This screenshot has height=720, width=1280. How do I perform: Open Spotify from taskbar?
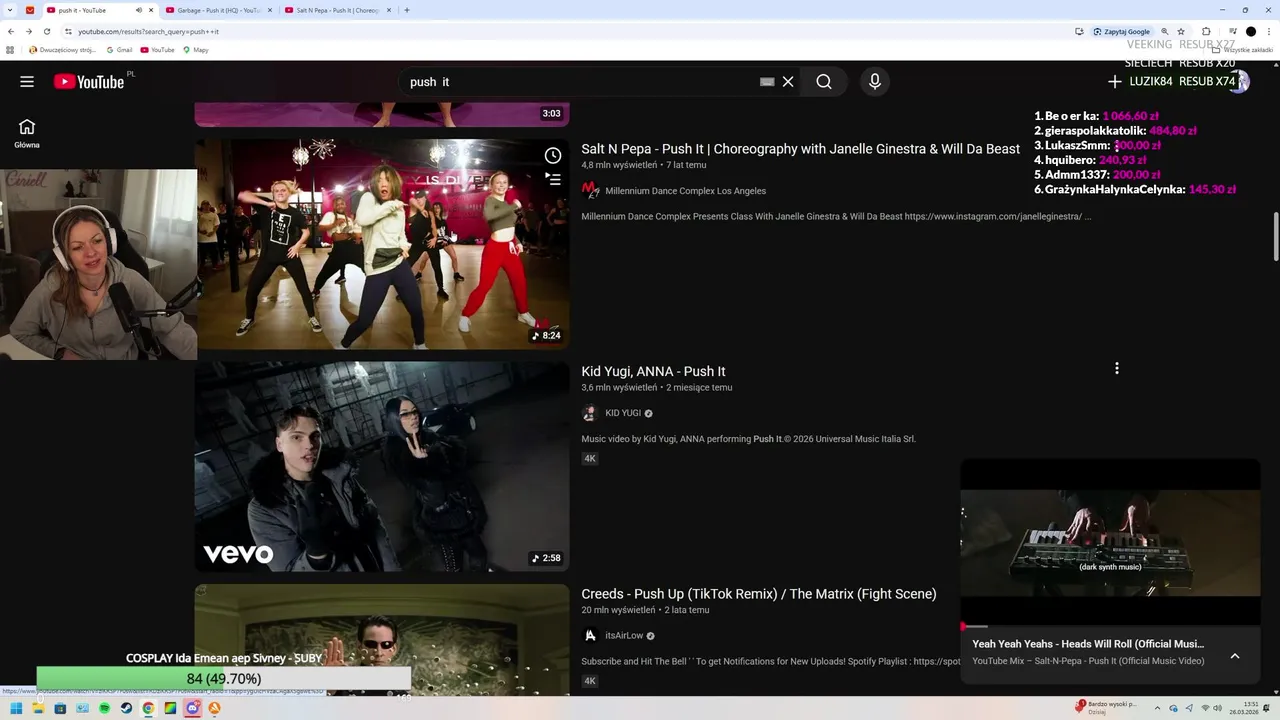click(105, 708)
